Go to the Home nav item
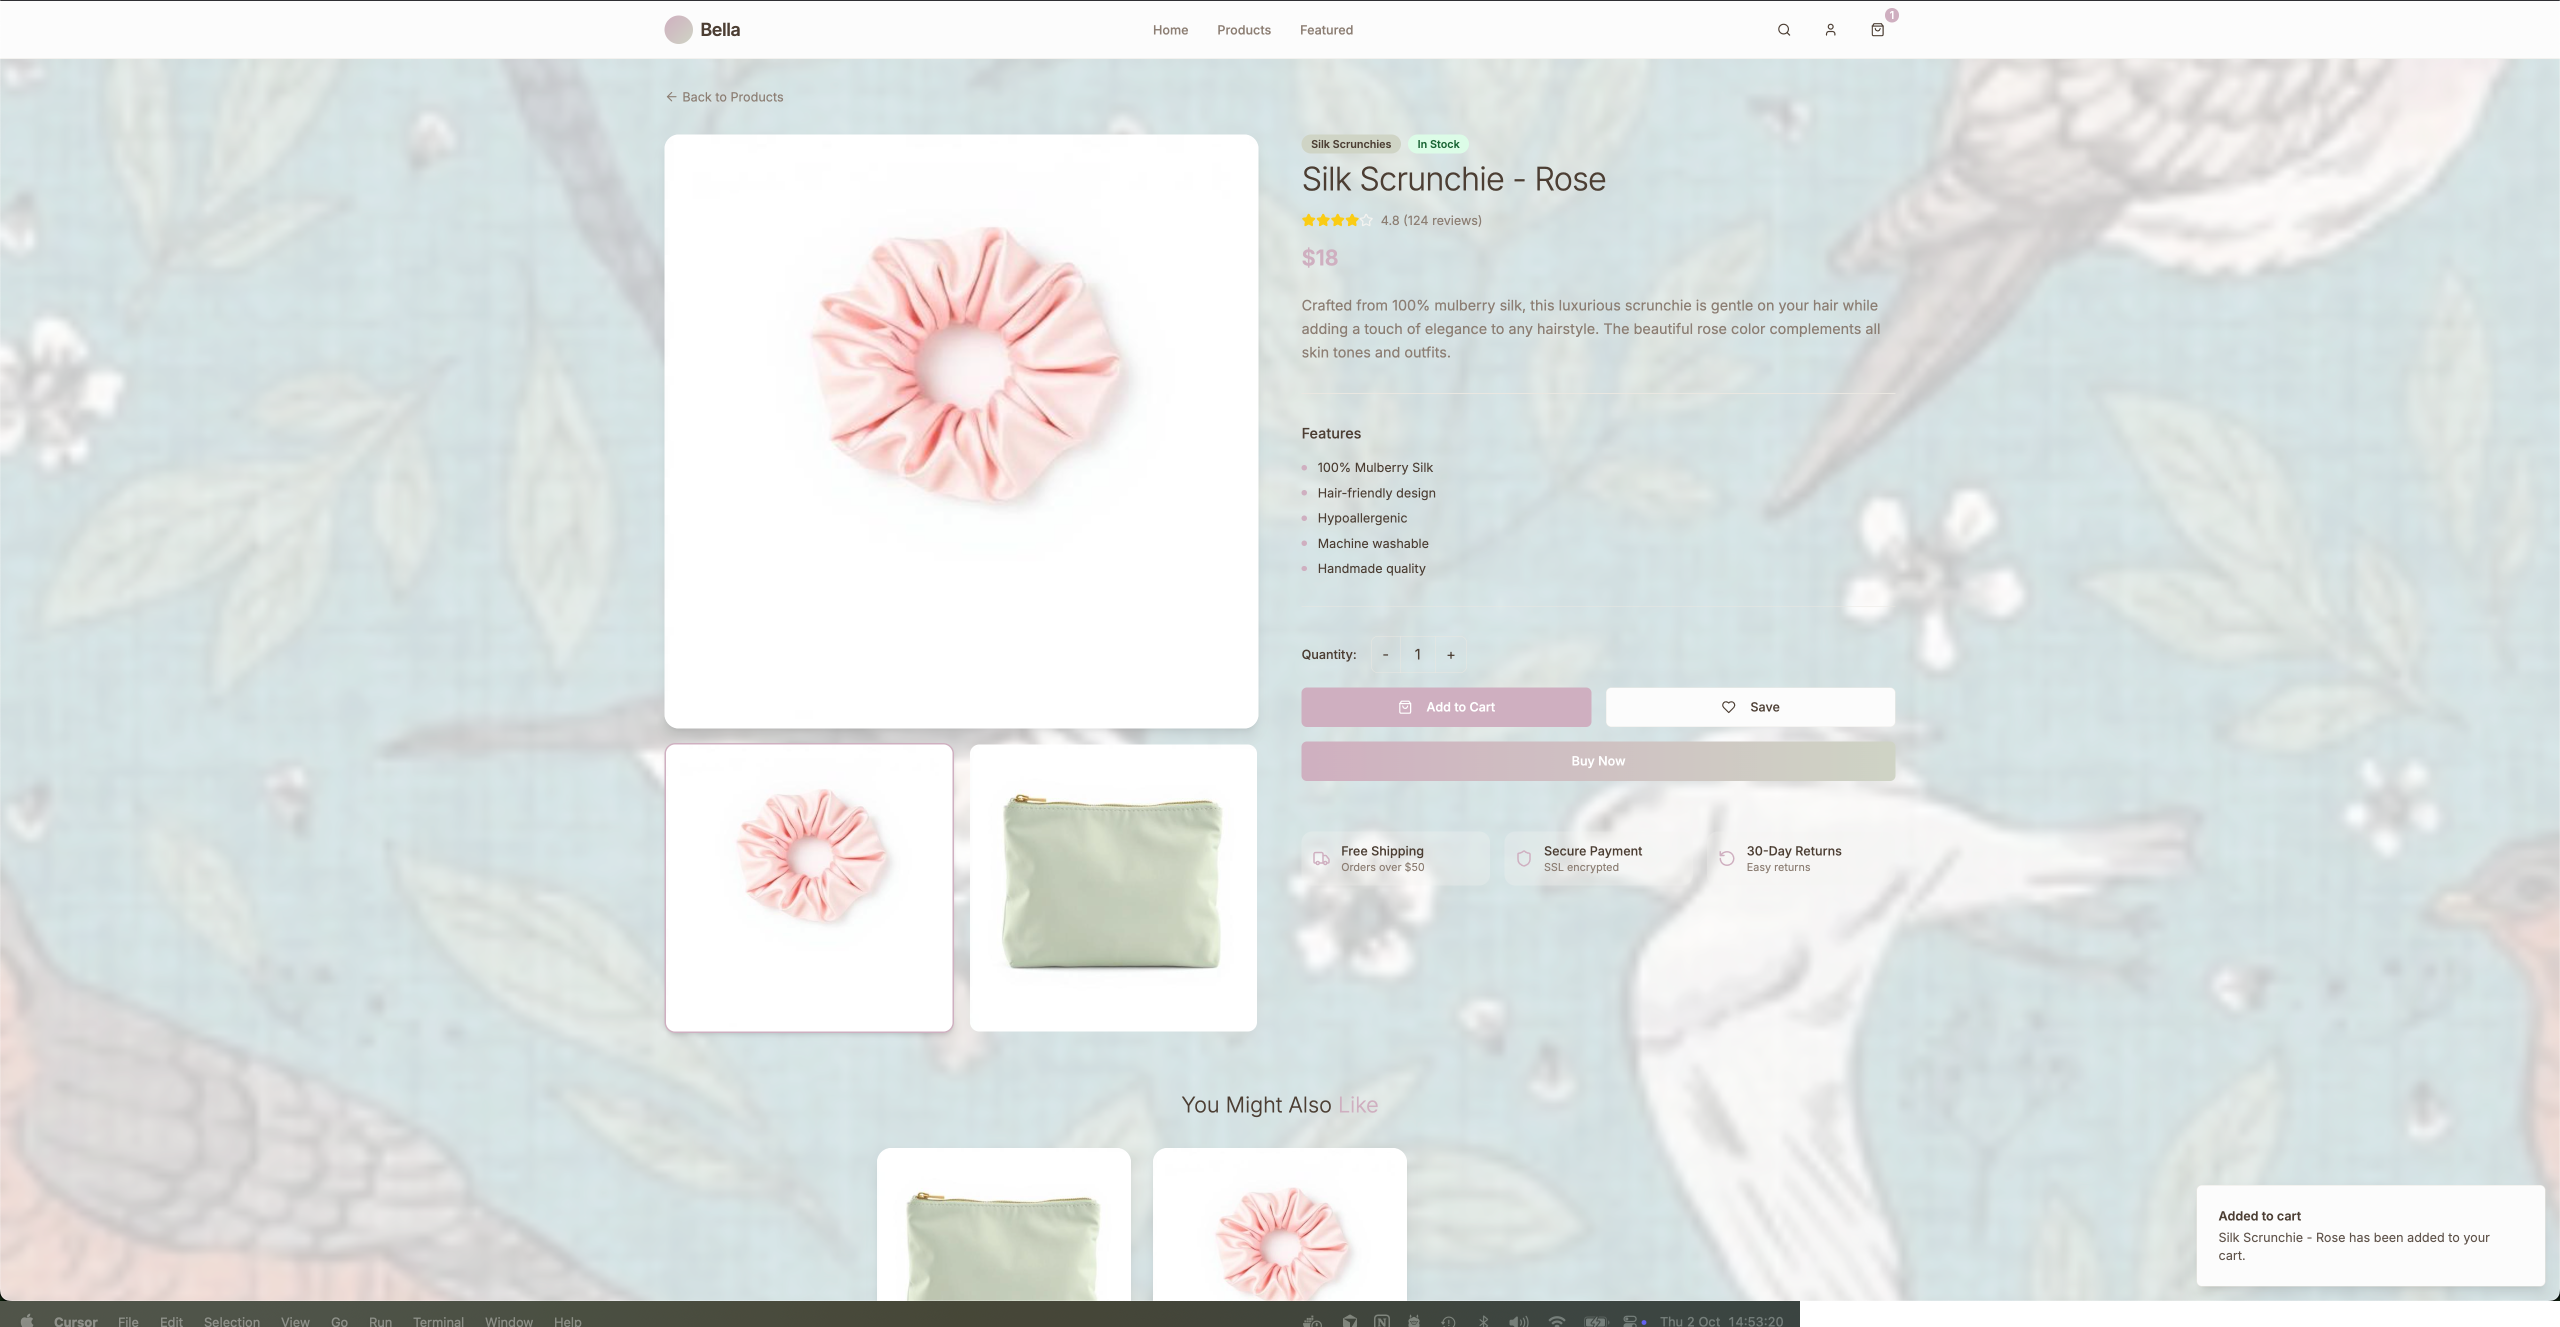The width and height of the screenshot is (2560, 1327). click(1170, 30)
